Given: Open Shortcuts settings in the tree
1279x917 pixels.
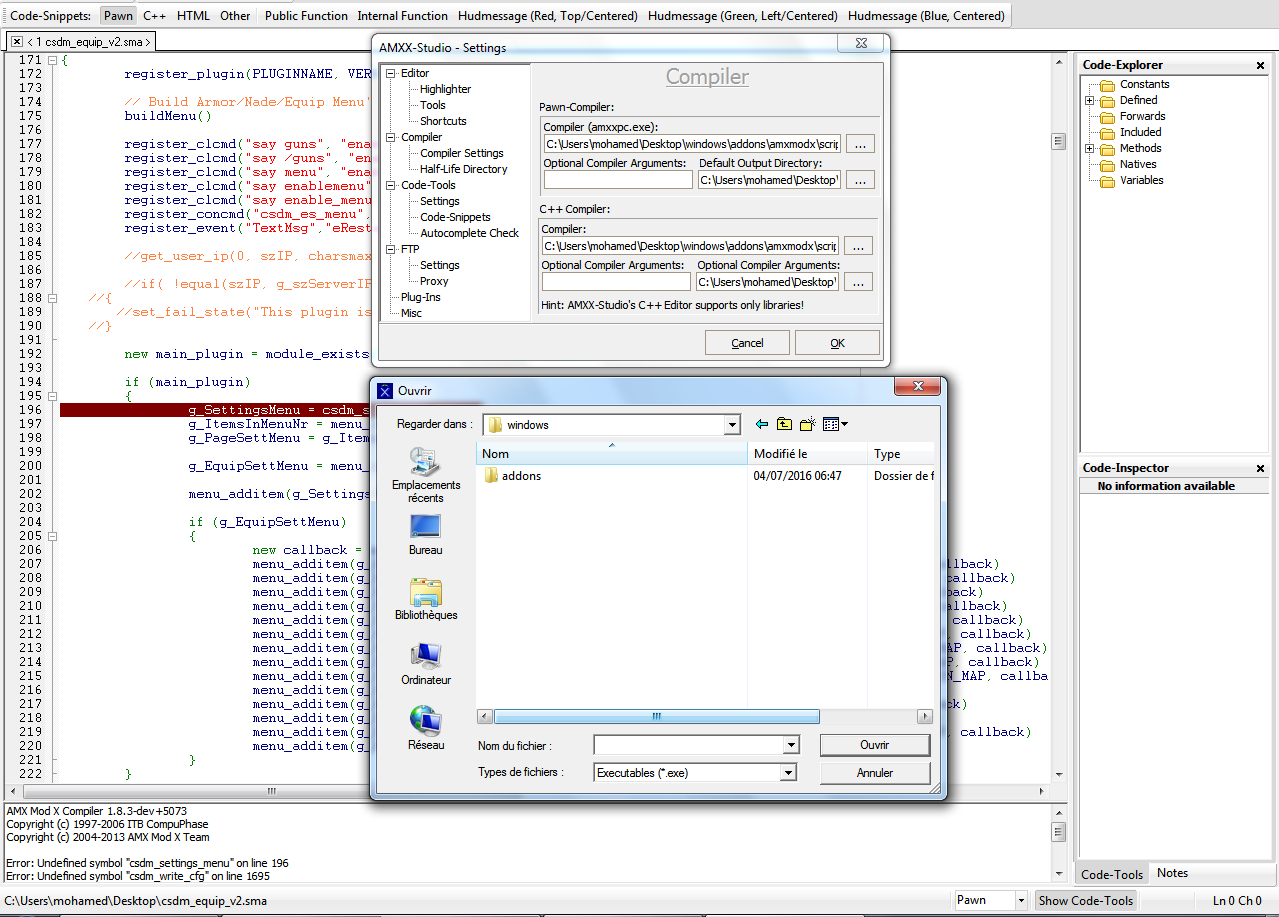Looking at the screenshot, I should (x=443, y=121).
